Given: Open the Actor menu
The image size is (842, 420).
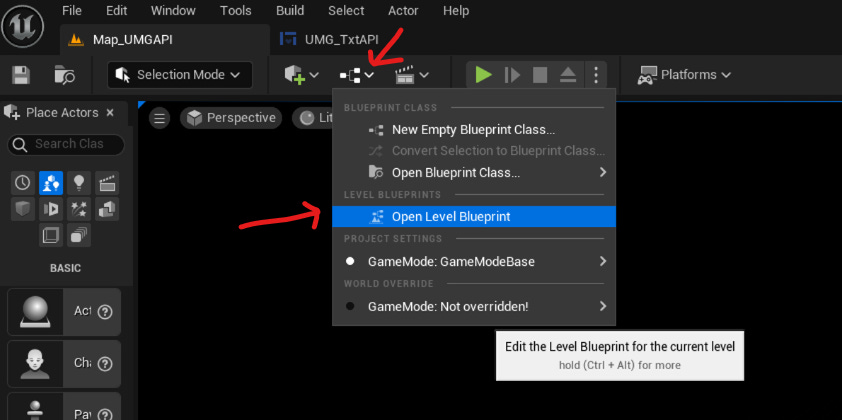Looking at the screenshot, I should [403, 11].
